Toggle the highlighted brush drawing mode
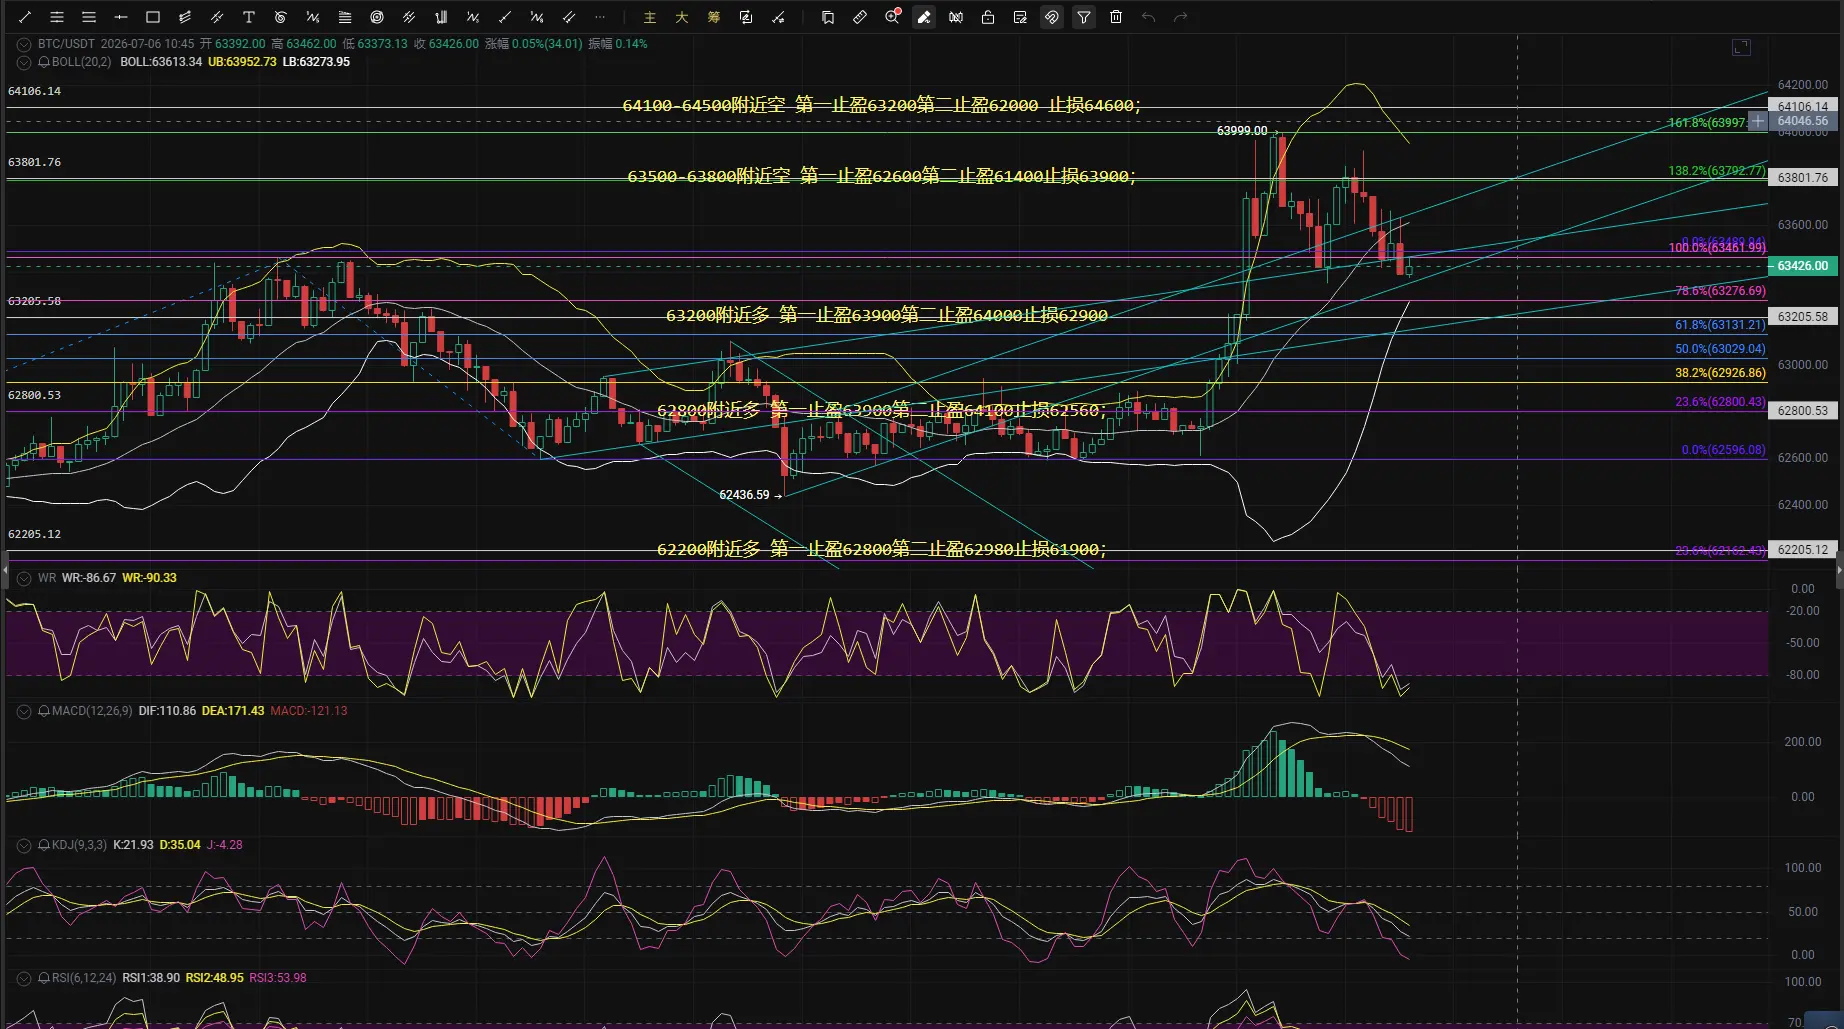 (924, 17)
